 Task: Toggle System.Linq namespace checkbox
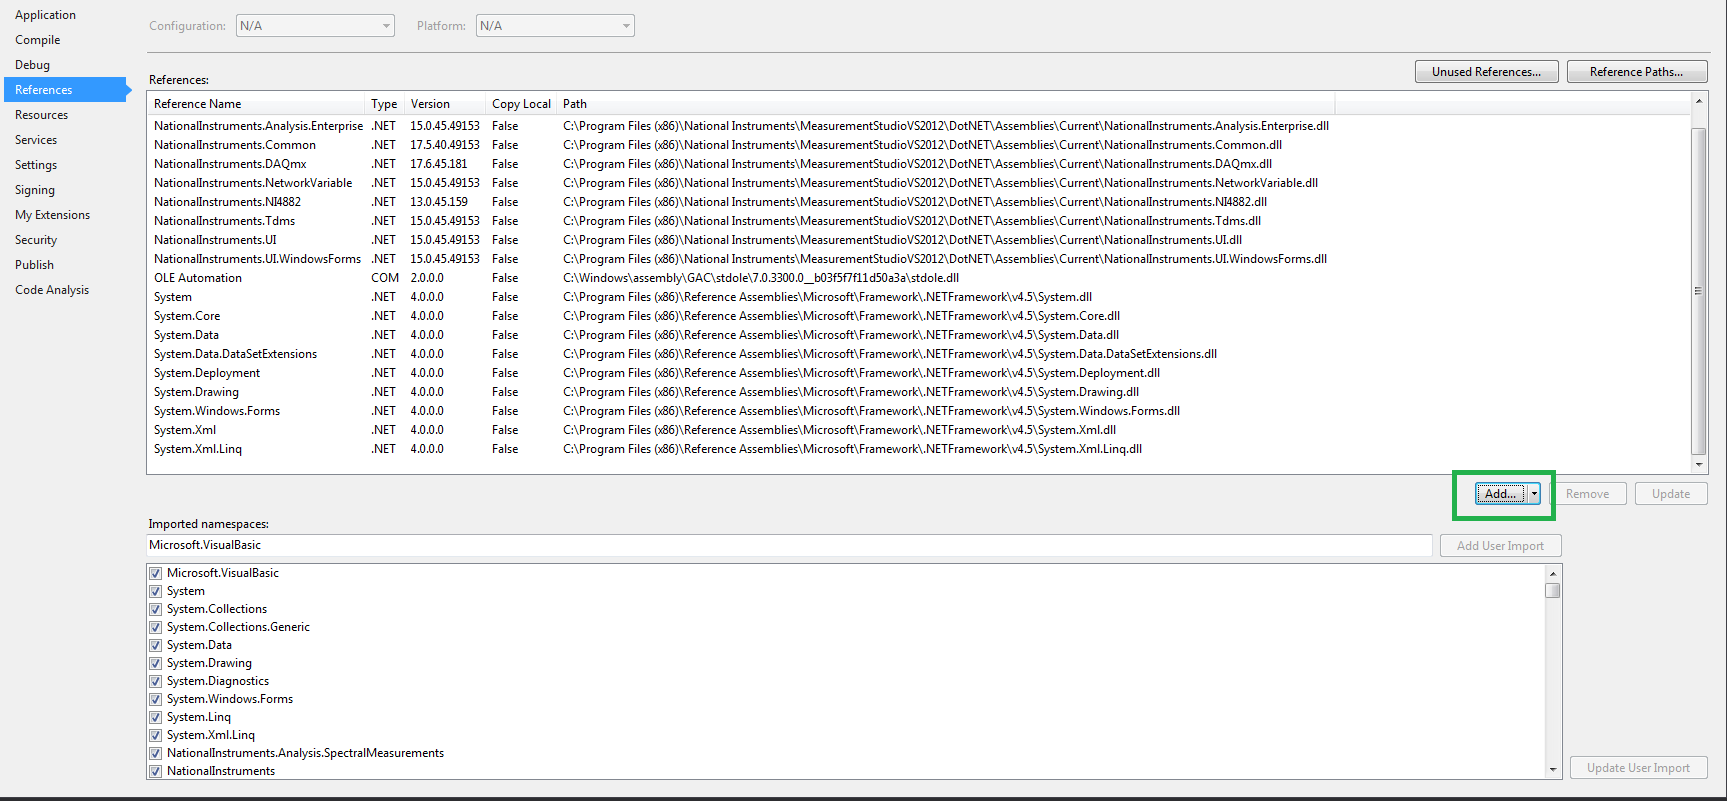(x=155, y=718)
